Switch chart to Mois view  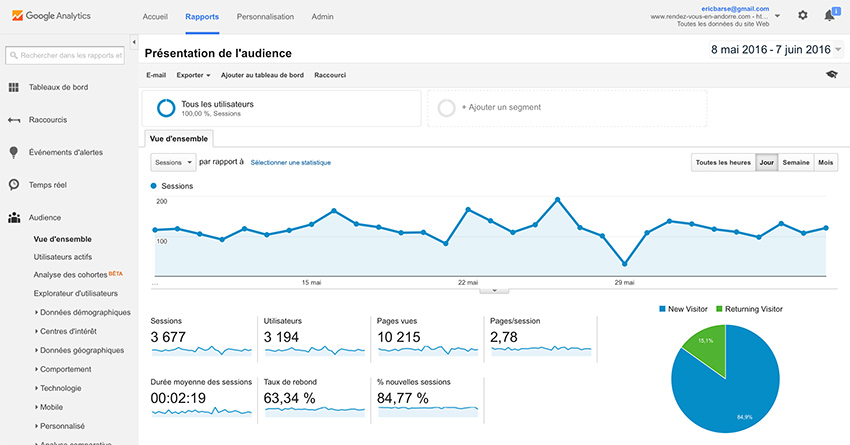[825, 162]
